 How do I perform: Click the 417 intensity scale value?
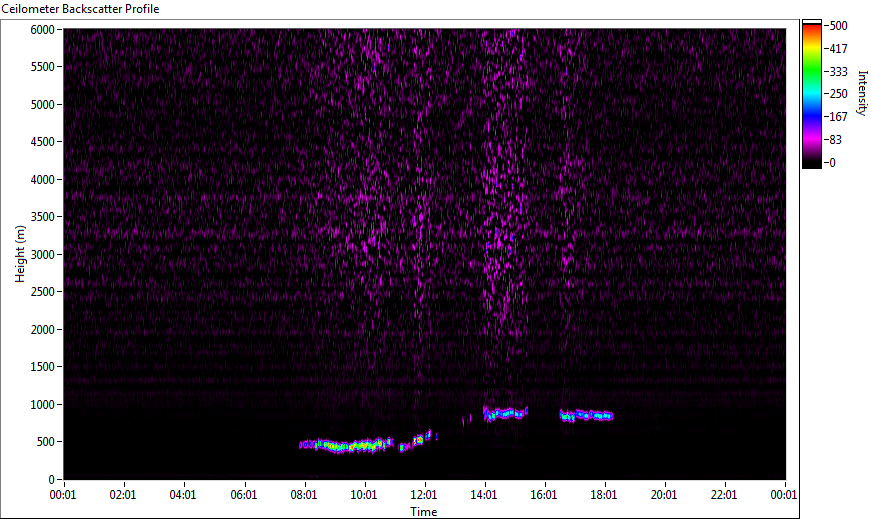[838, 49]
